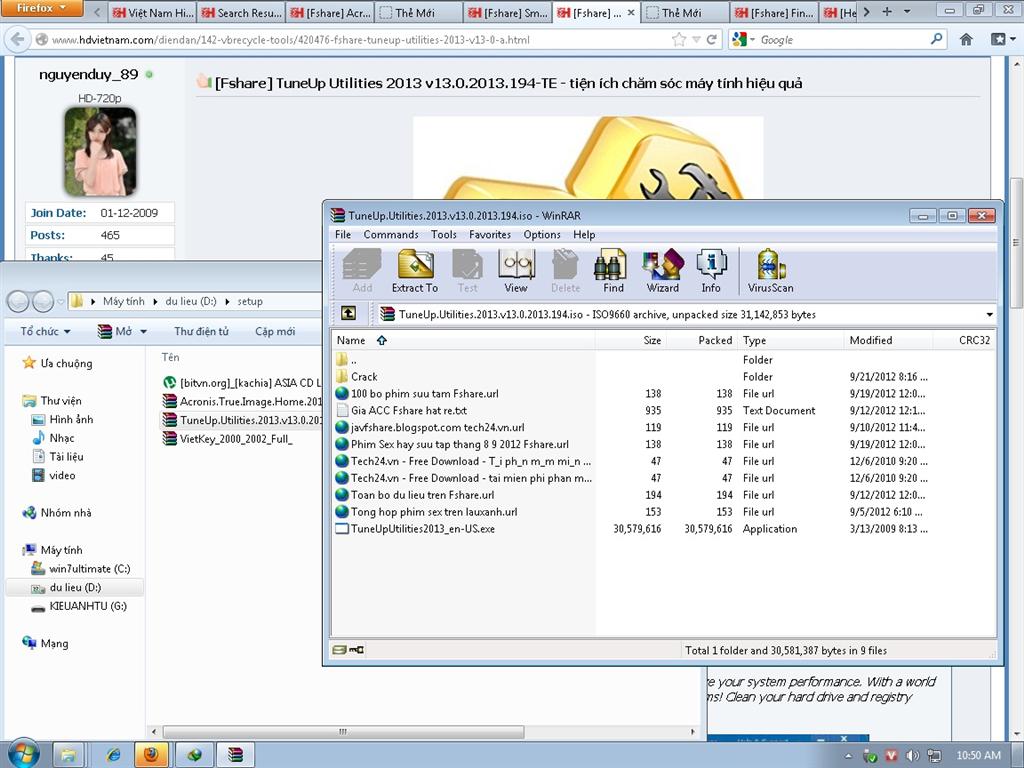
Task: Select Gia ACC Fshare hat re.txt
Action: coord(409,411)
